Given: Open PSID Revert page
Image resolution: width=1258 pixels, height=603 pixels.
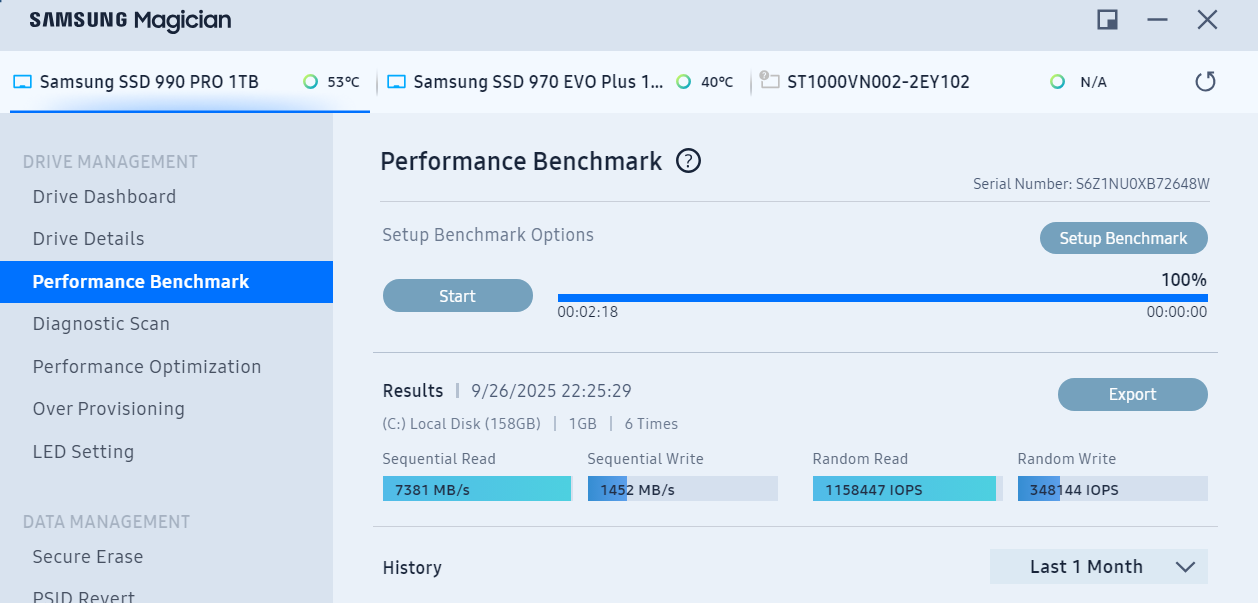Looking at the screenshot, I should point(83,596).
